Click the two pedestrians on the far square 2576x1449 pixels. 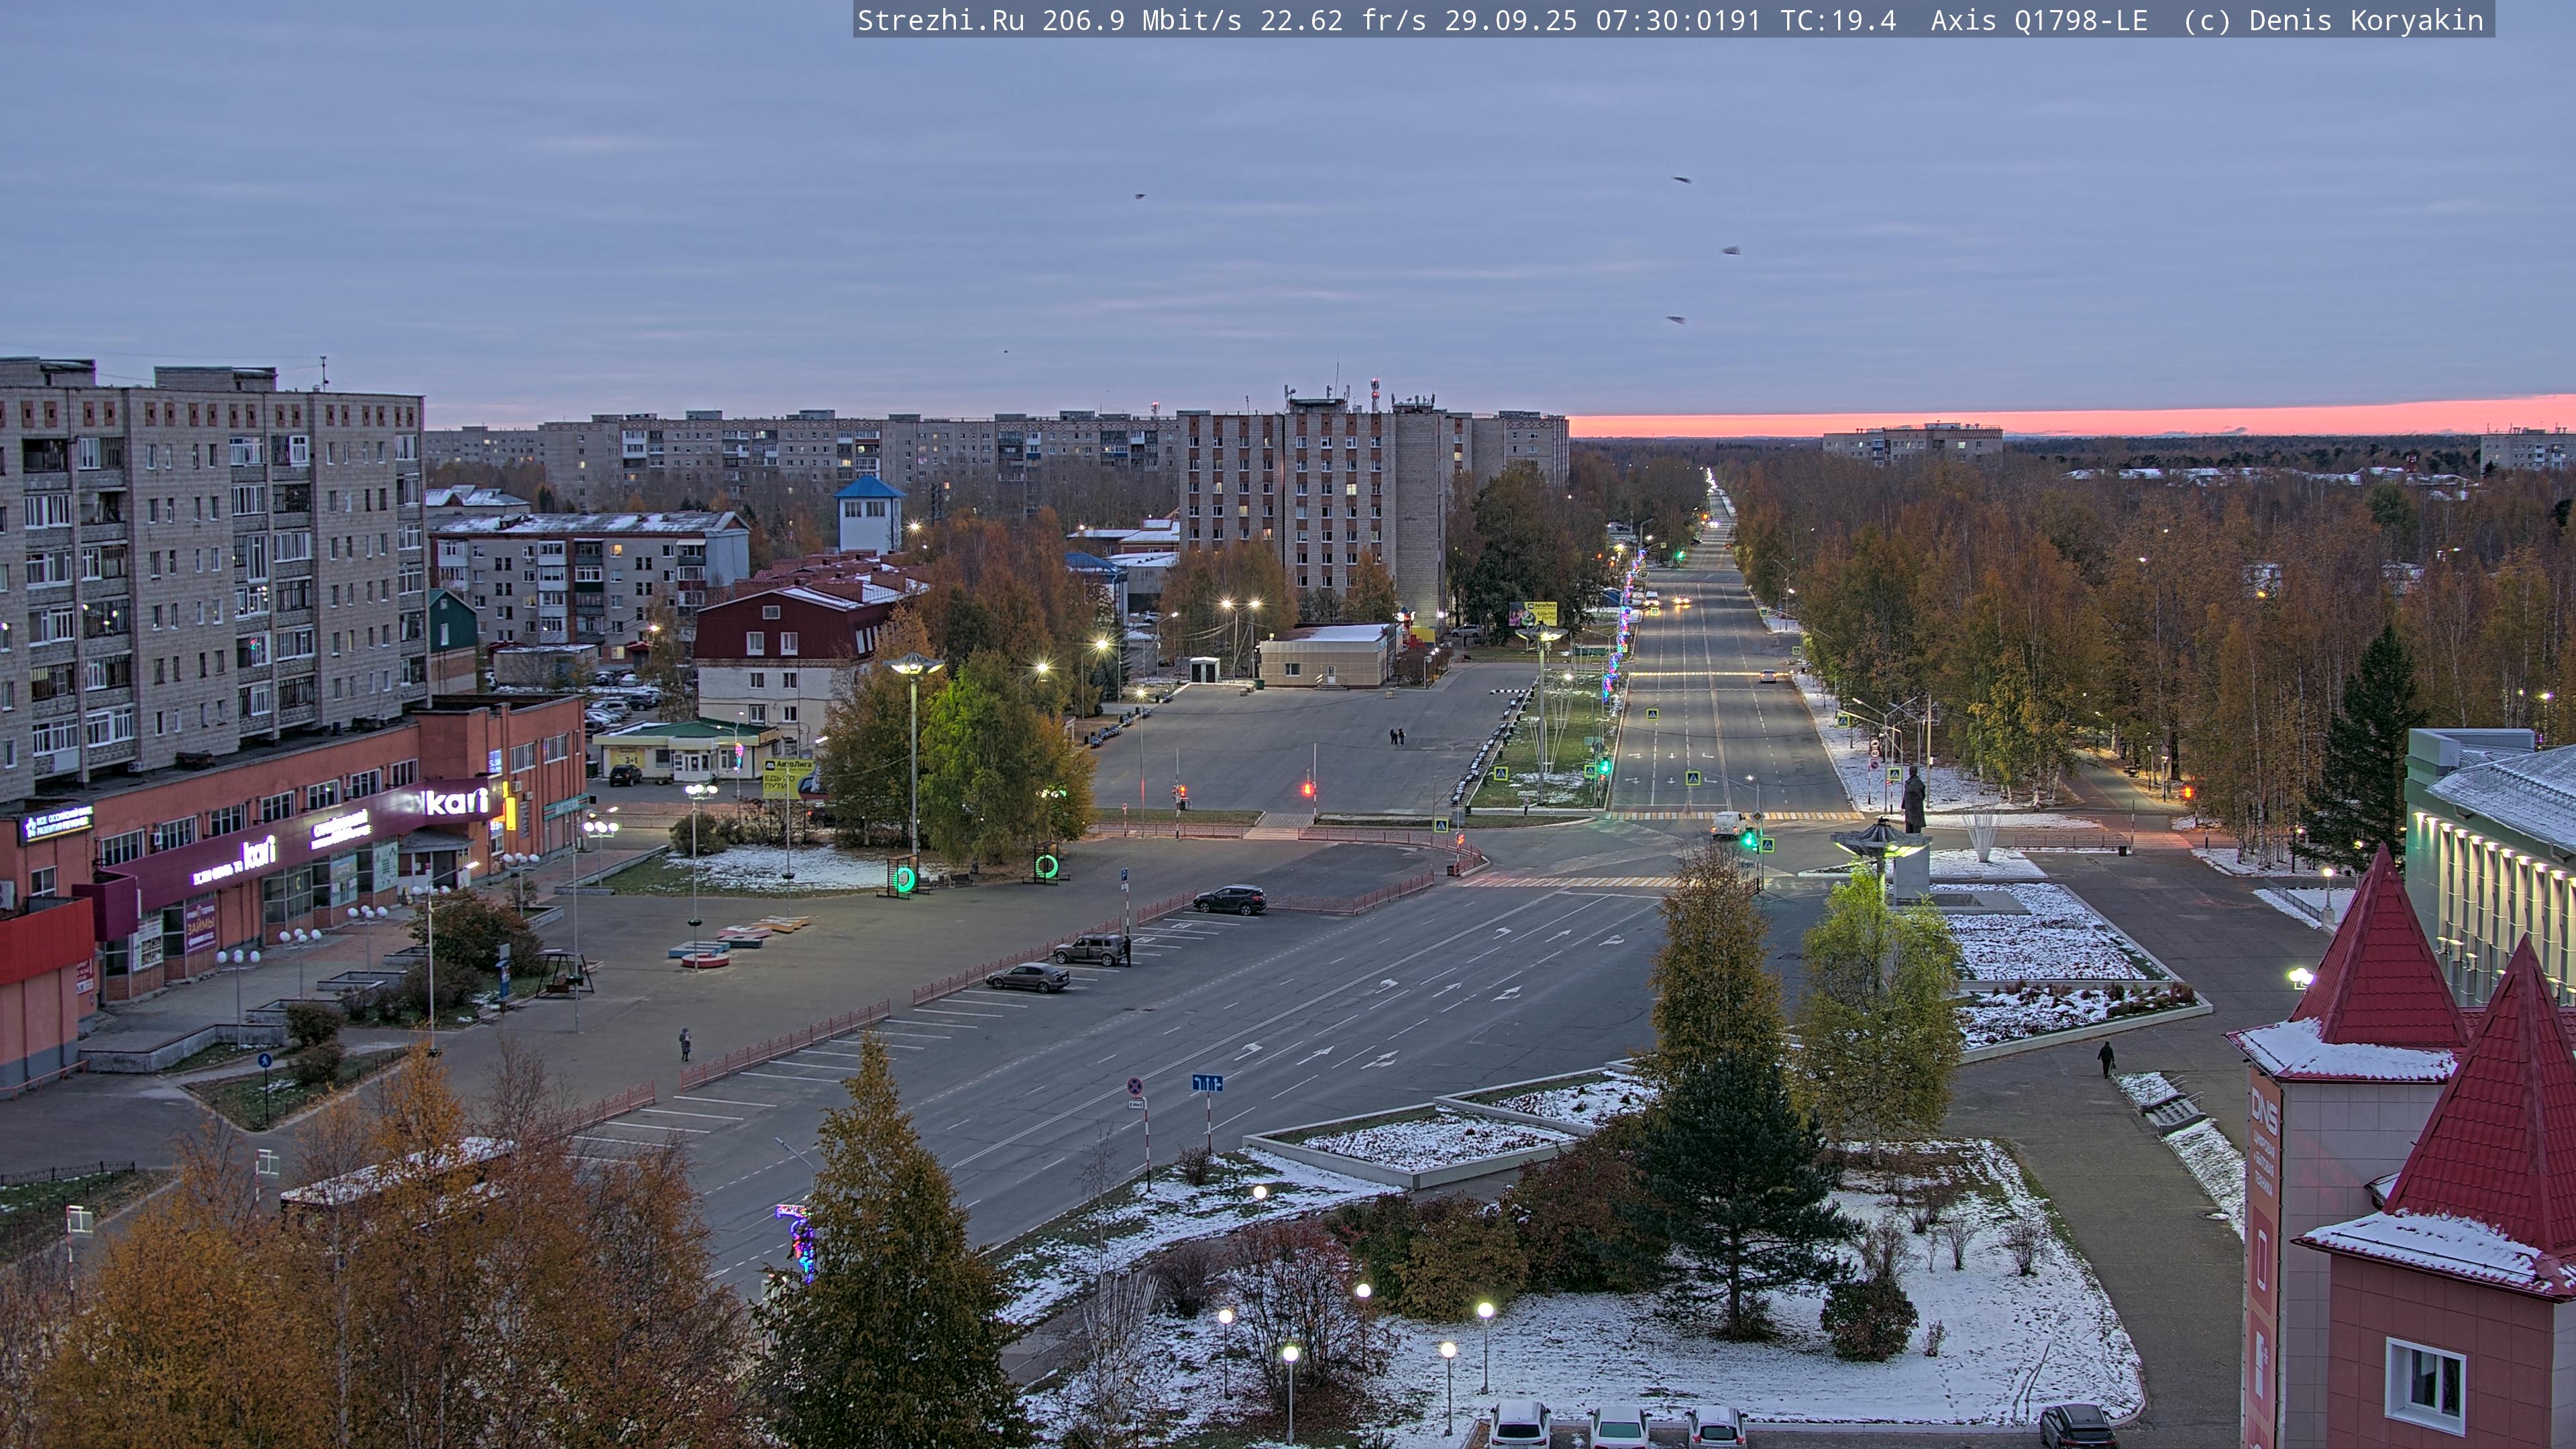click(x=1397, y=737)
